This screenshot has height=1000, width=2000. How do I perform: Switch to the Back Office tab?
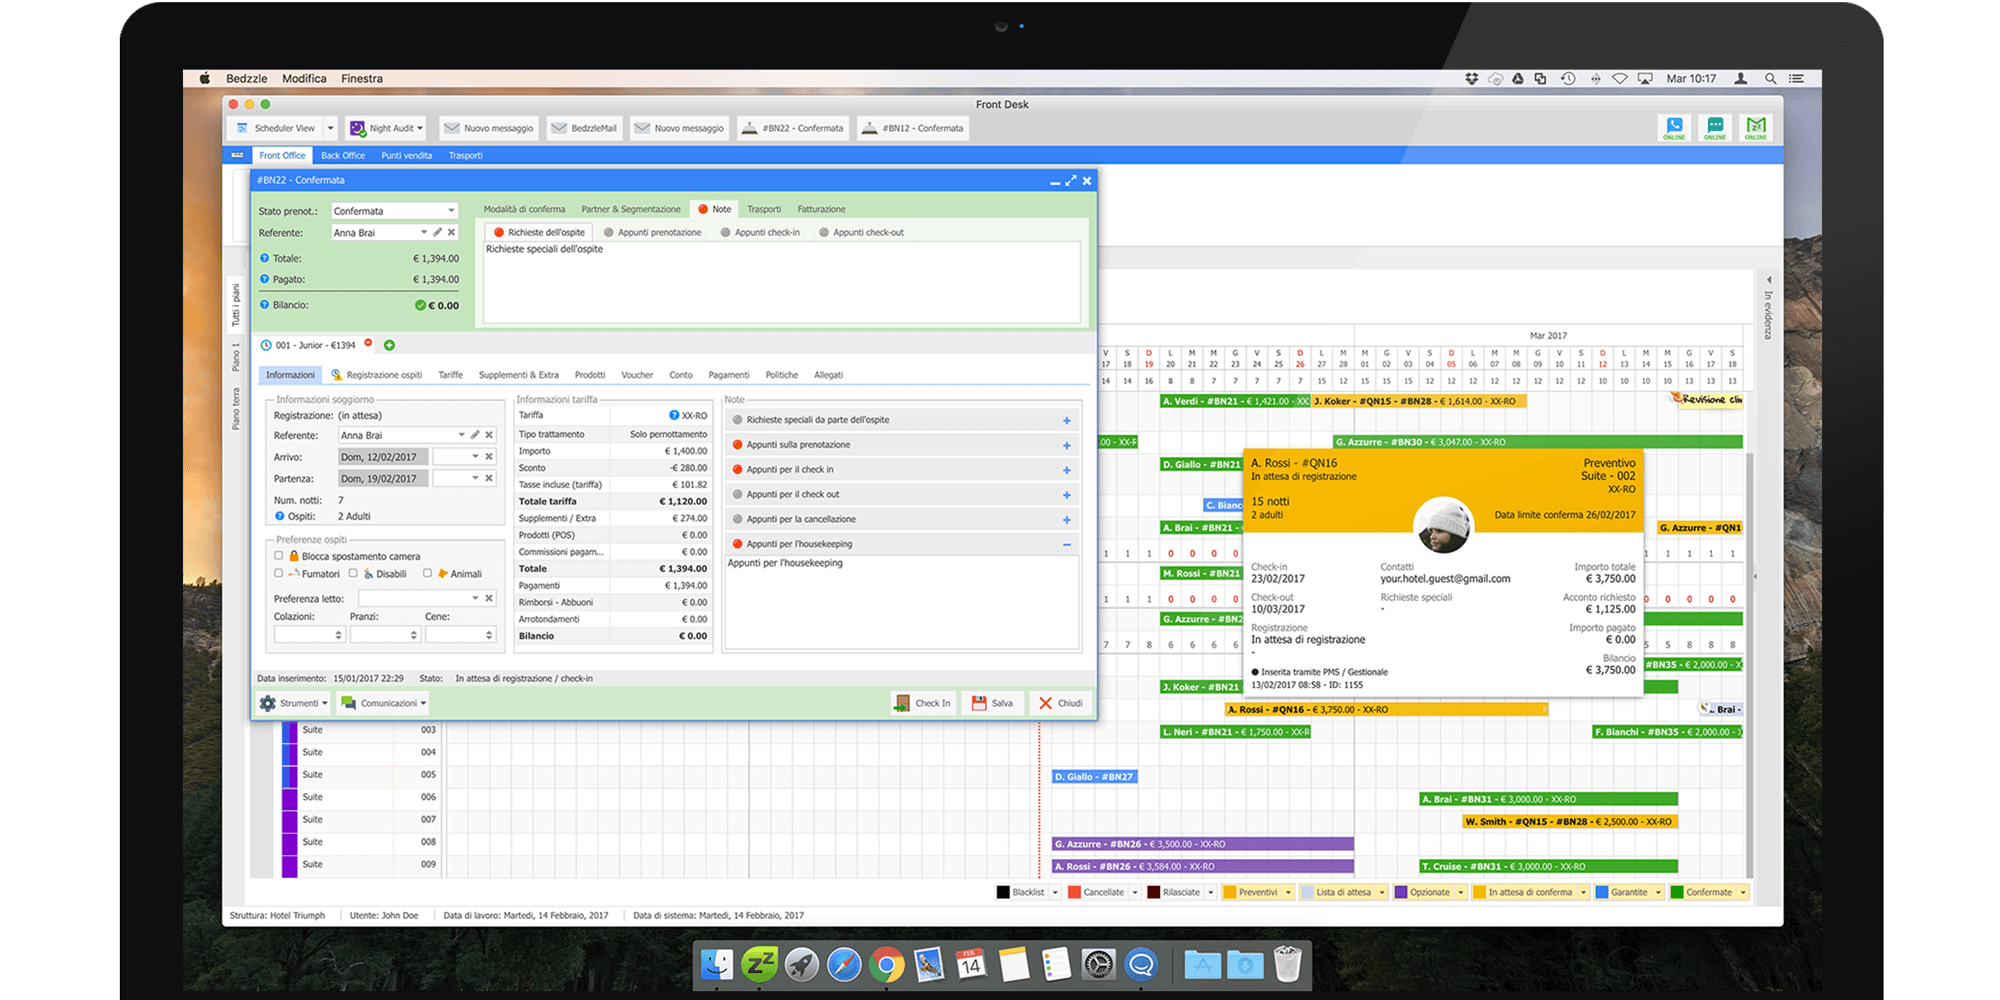pos(343,155)
